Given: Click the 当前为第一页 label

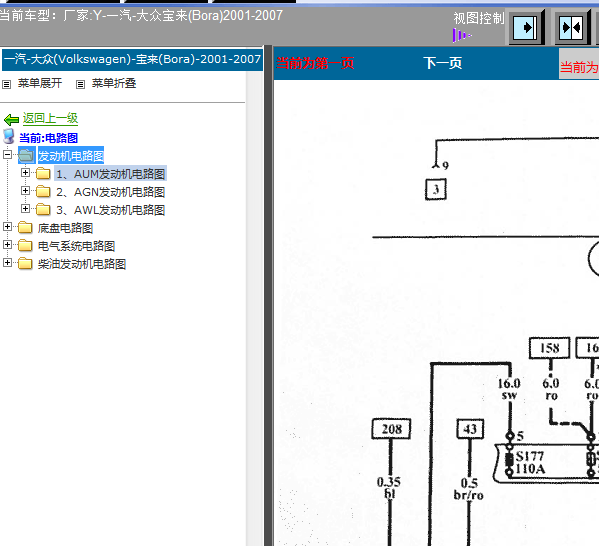Looking at the screenshot, I should click(x=315, y=63).
